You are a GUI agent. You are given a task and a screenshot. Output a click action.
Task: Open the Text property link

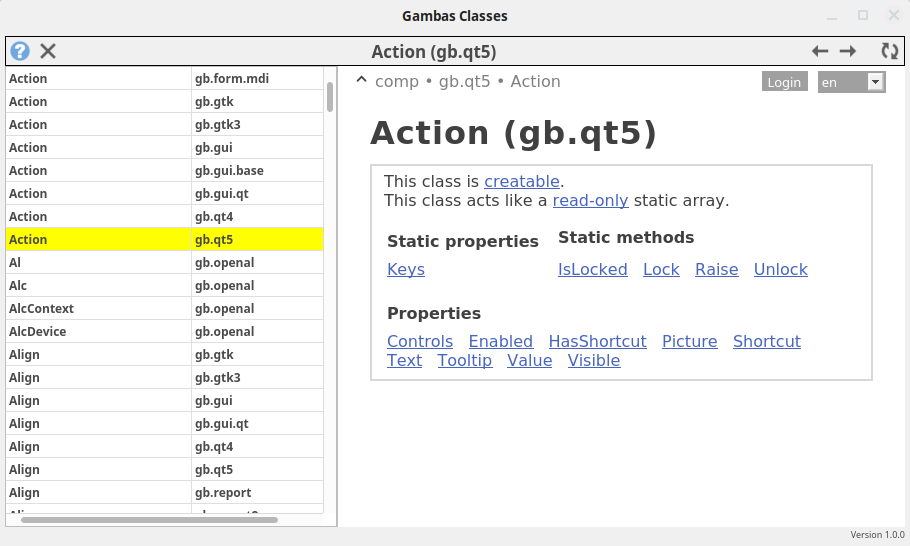(x=405, y=361)
